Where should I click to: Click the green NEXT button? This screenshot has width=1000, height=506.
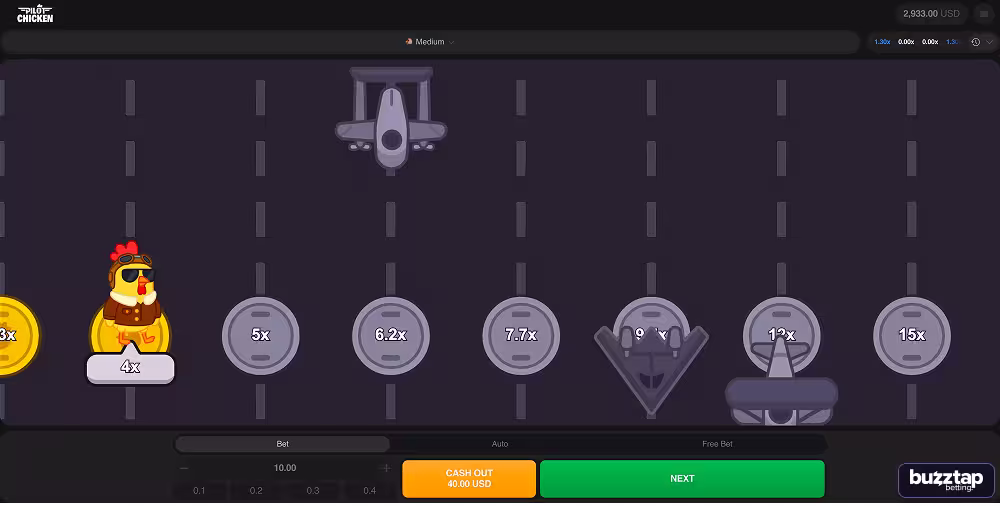click(x=682, y=479)
